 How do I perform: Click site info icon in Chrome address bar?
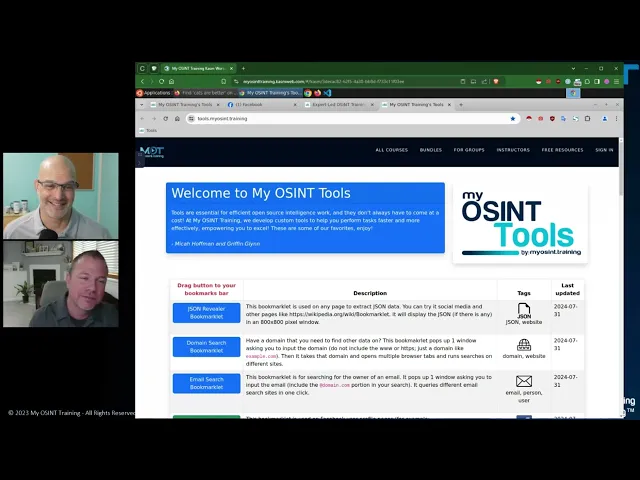click(191, 119)
